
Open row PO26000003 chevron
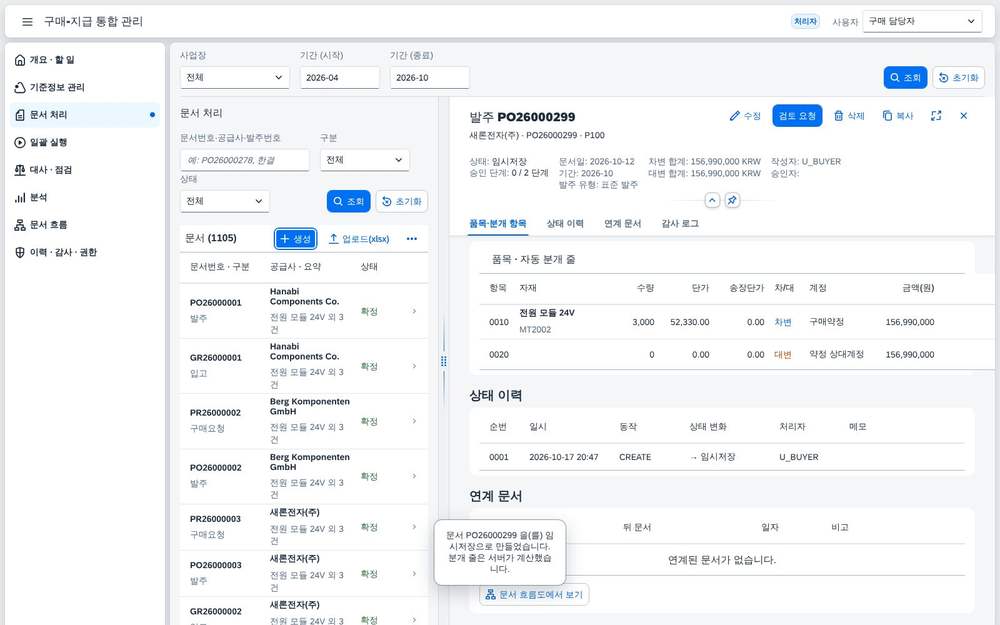coord(415,573)
